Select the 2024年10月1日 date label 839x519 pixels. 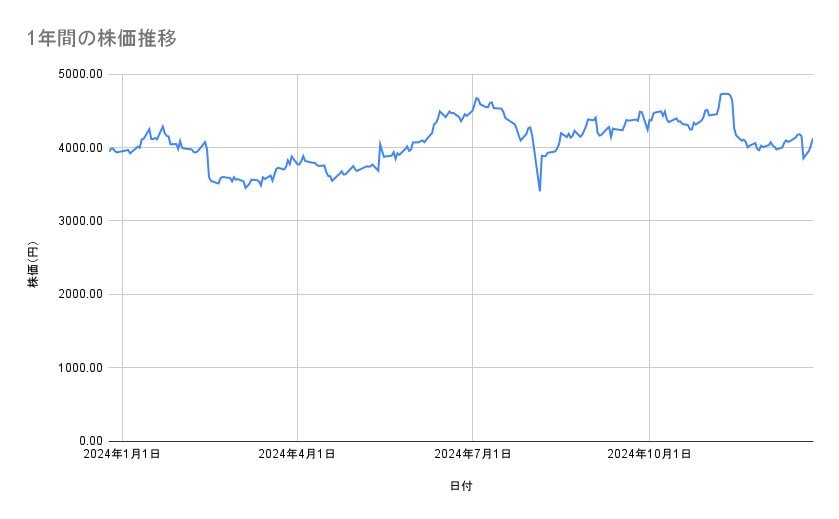[650, 455]
